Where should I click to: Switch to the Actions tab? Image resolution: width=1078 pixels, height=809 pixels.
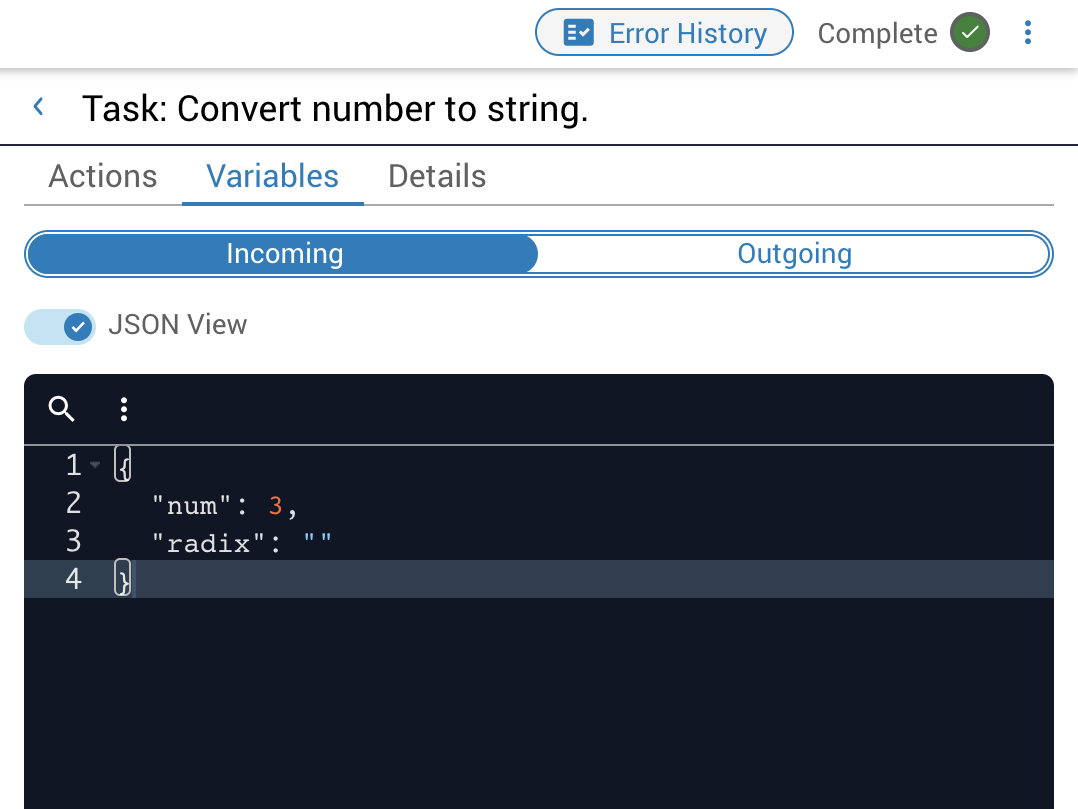coord(103,176)
